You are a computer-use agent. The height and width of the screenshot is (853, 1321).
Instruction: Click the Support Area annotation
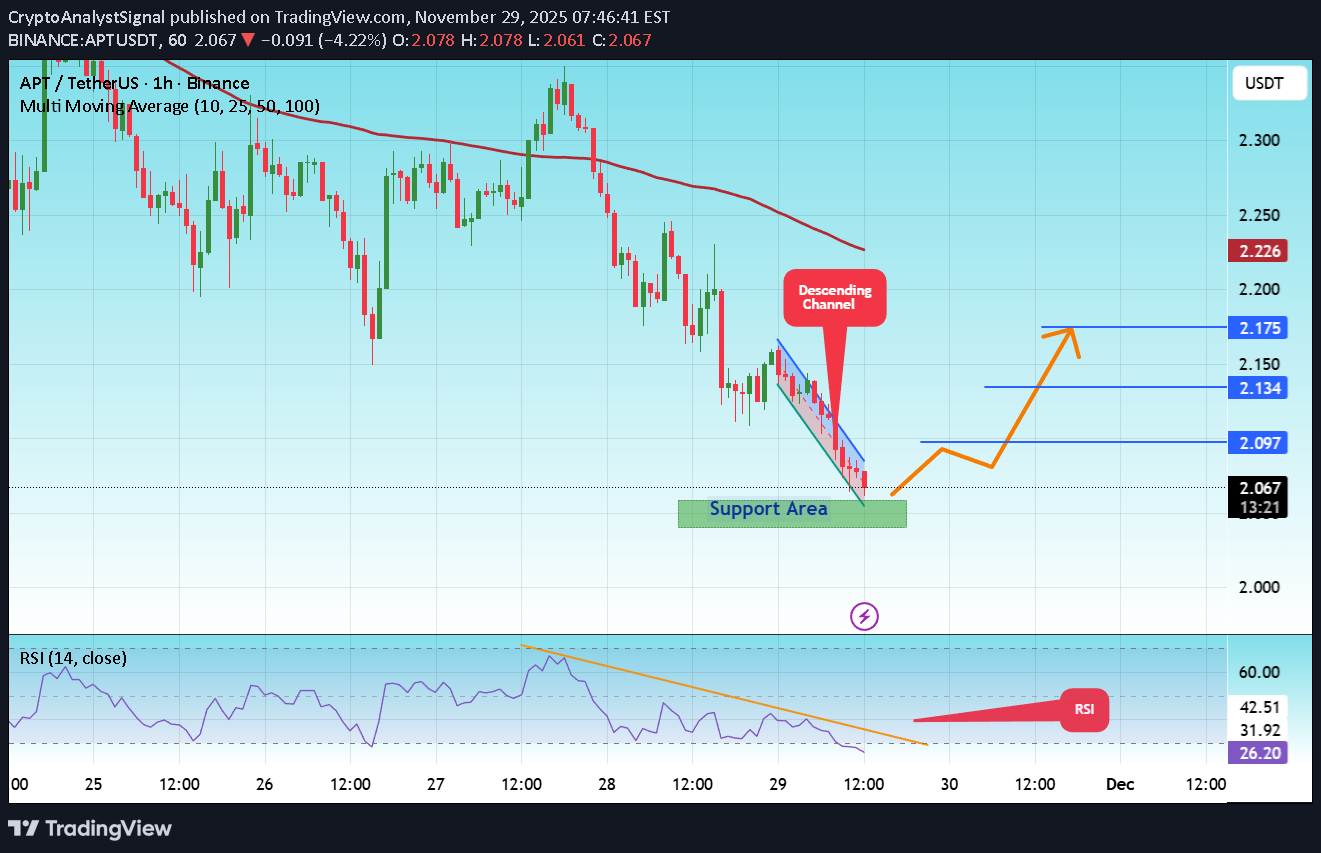pos(768,509)
